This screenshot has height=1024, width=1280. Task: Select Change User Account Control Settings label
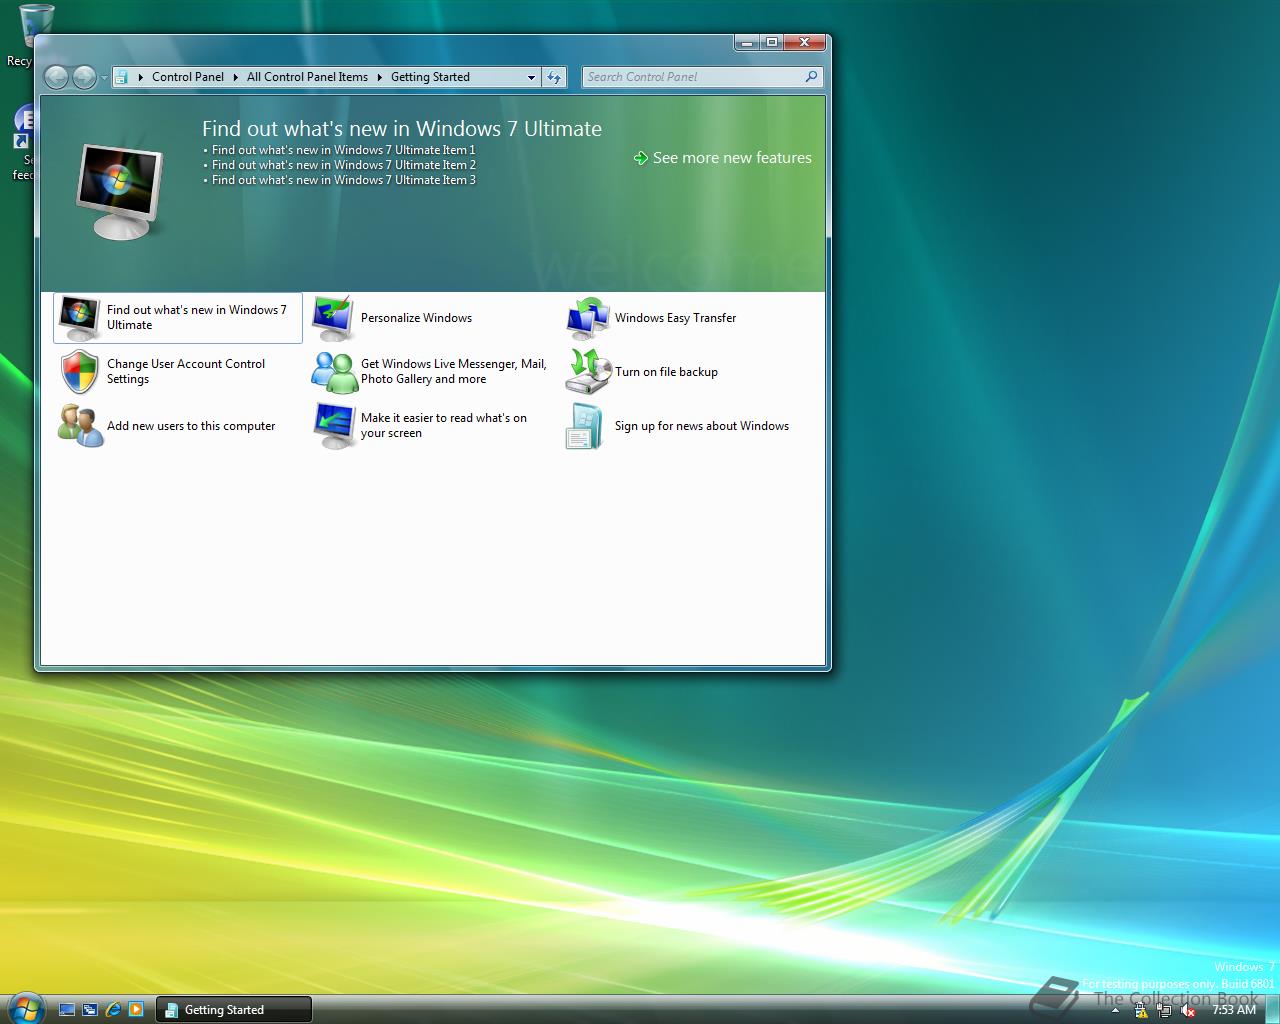(x=186, y=372)
